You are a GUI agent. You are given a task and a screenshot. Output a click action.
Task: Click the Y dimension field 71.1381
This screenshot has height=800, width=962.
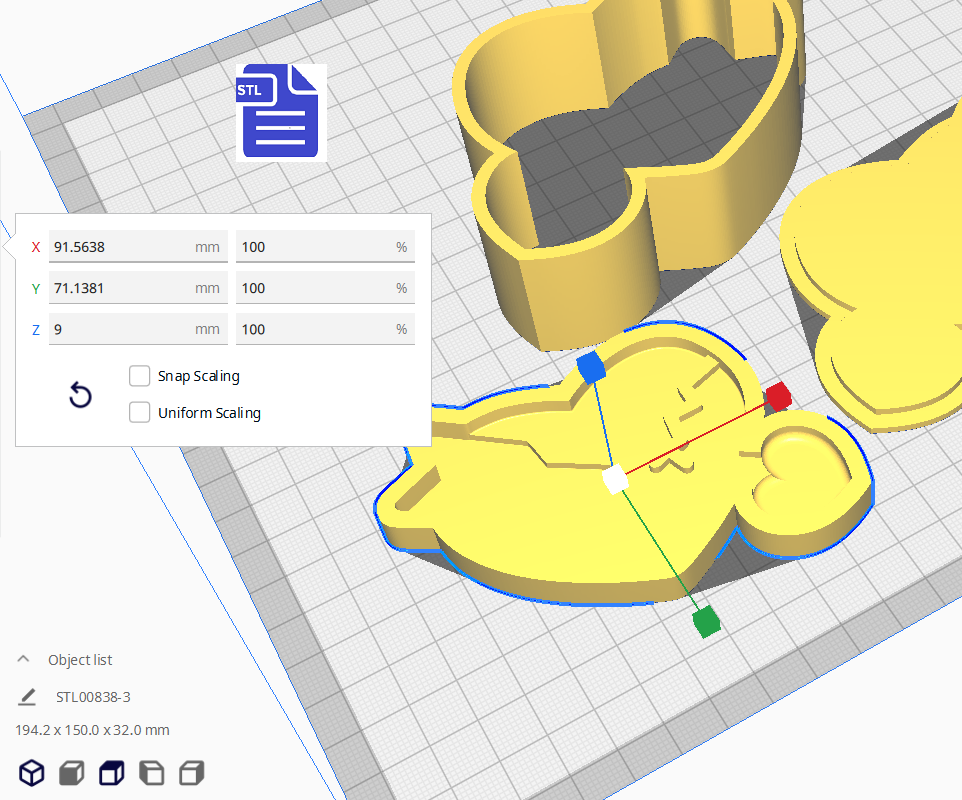click(120, 288)
